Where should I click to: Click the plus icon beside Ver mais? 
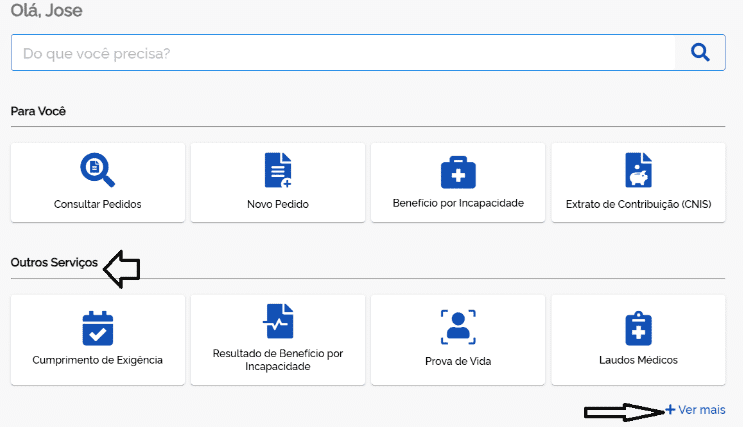[x=670, y=409]
